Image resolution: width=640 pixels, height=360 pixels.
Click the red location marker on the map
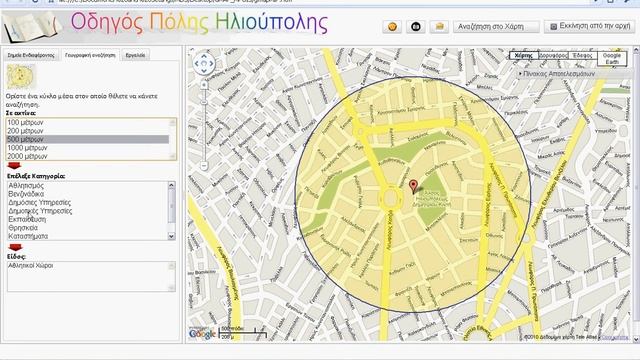point(413,187)
